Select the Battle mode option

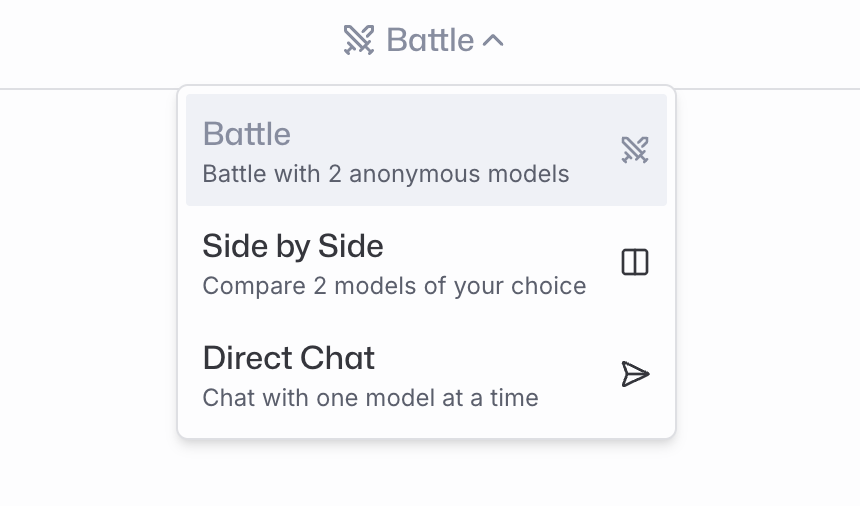(426, 150)
